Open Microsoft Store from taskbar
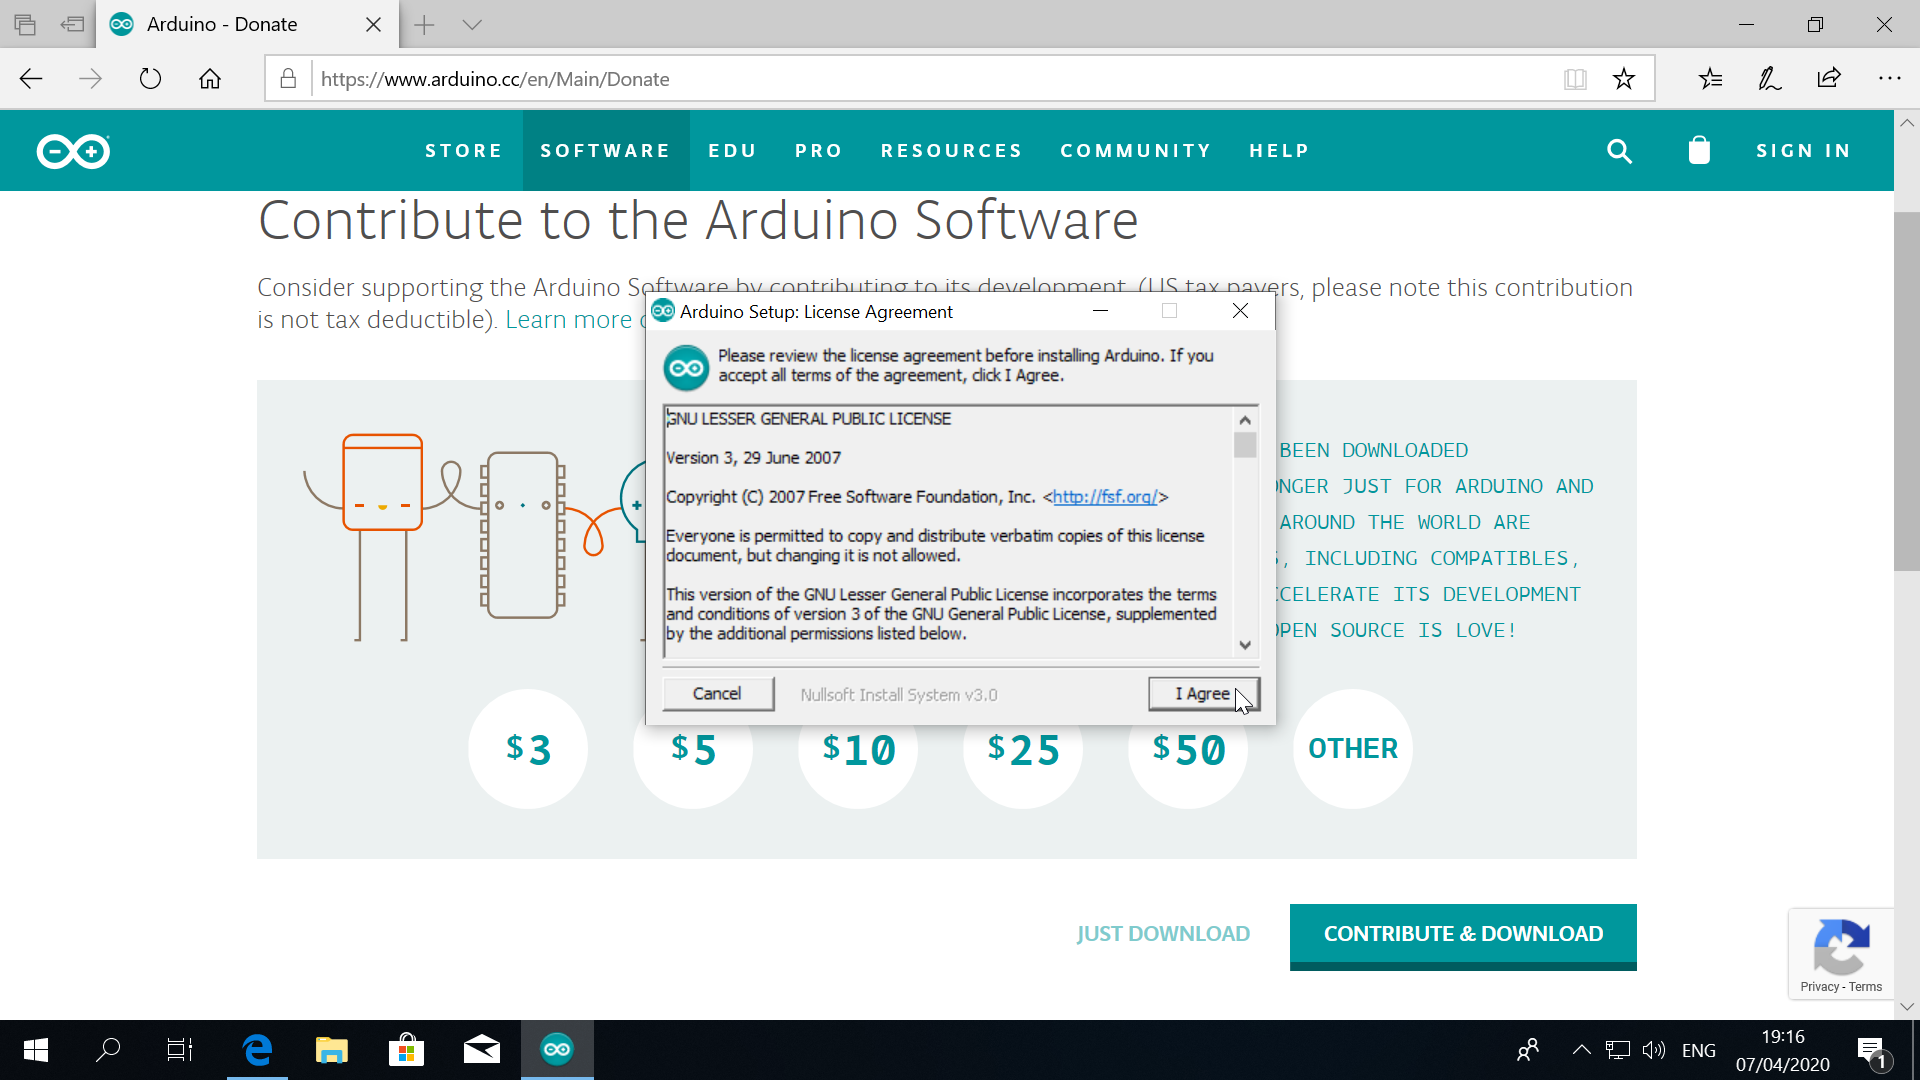This screenshot has height=1080, width=1920. [x=406, y=1050]
